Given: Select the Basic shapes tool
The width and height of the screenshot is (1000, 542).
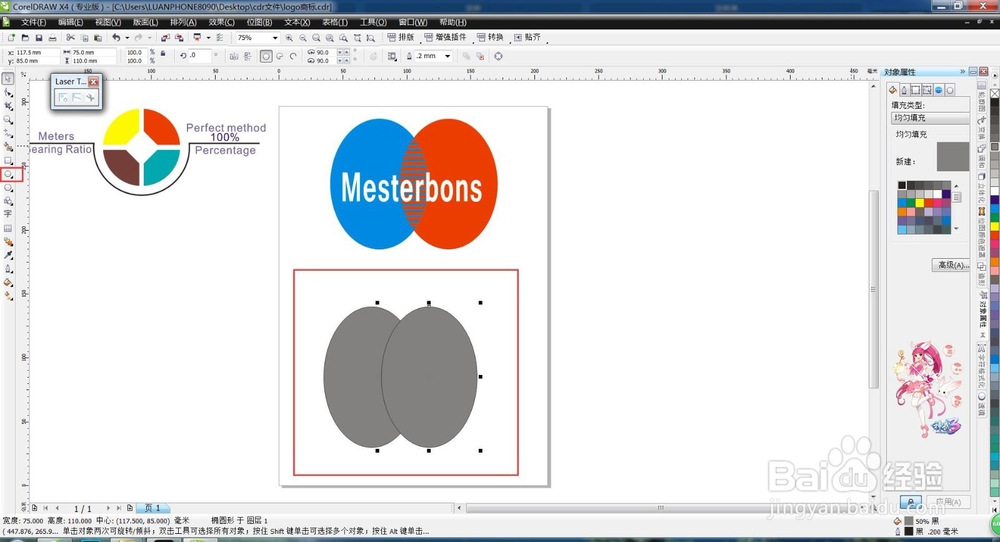Looking at the screenshot, I should pos(8,201).
